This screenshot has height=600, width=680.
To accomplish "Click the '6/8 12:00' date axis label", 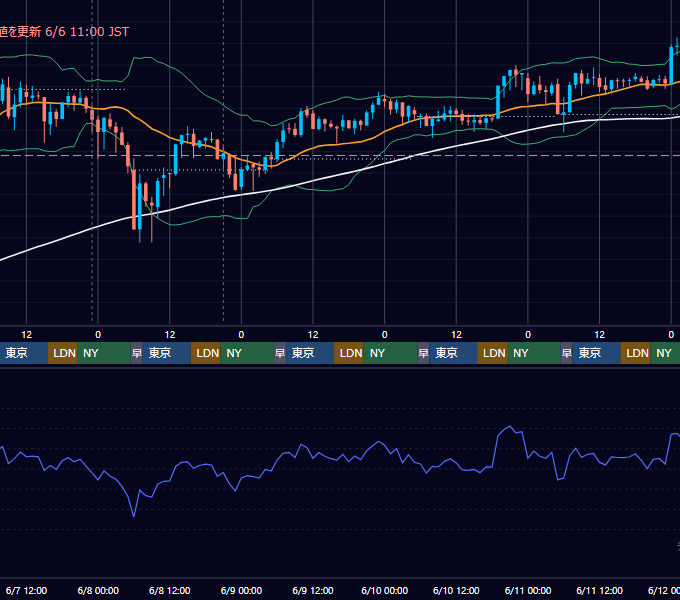I will (170, 590).
